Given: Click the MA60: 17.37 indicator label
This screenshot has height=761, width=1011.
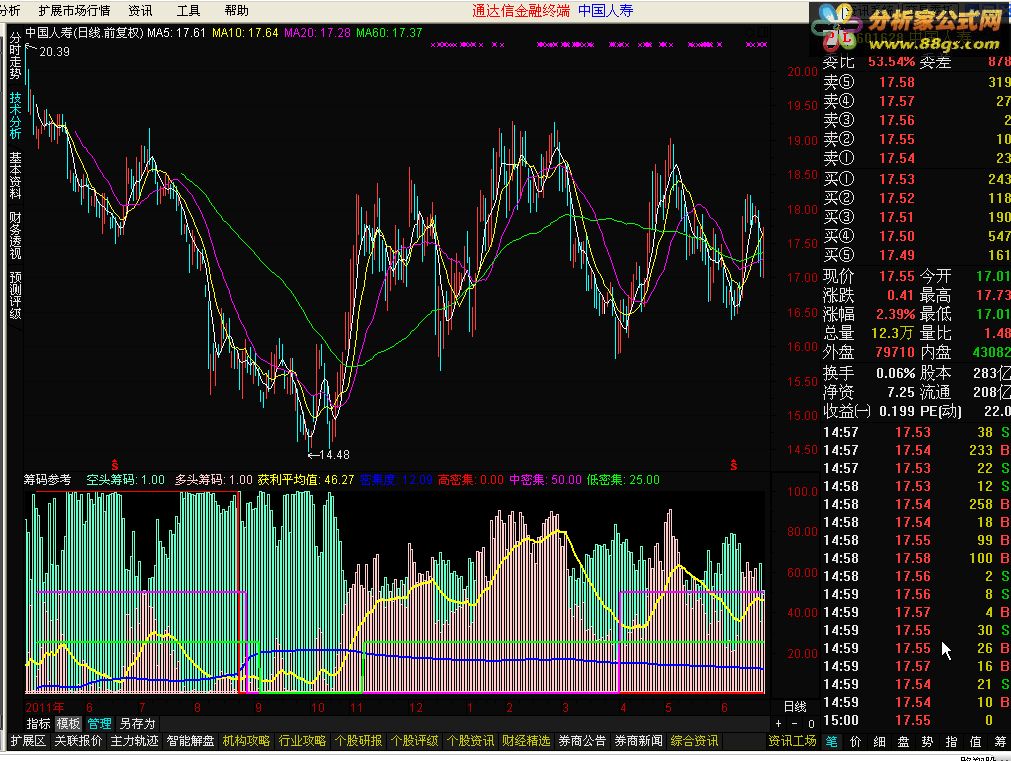Looking at the screenshot, I should point(389,33).
